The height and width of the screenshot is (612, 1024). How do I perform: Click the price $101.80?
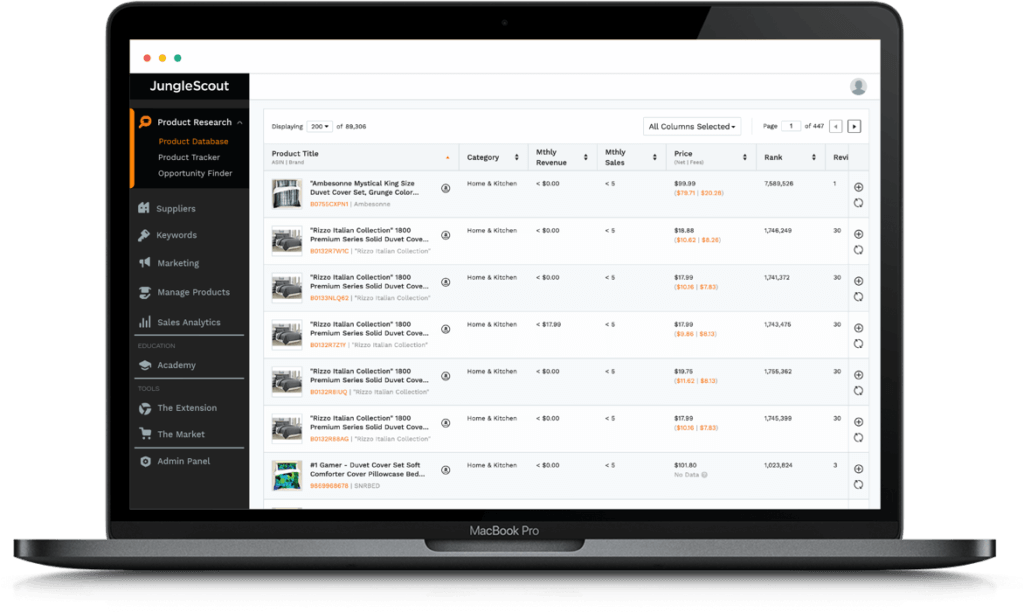[685, 466]
